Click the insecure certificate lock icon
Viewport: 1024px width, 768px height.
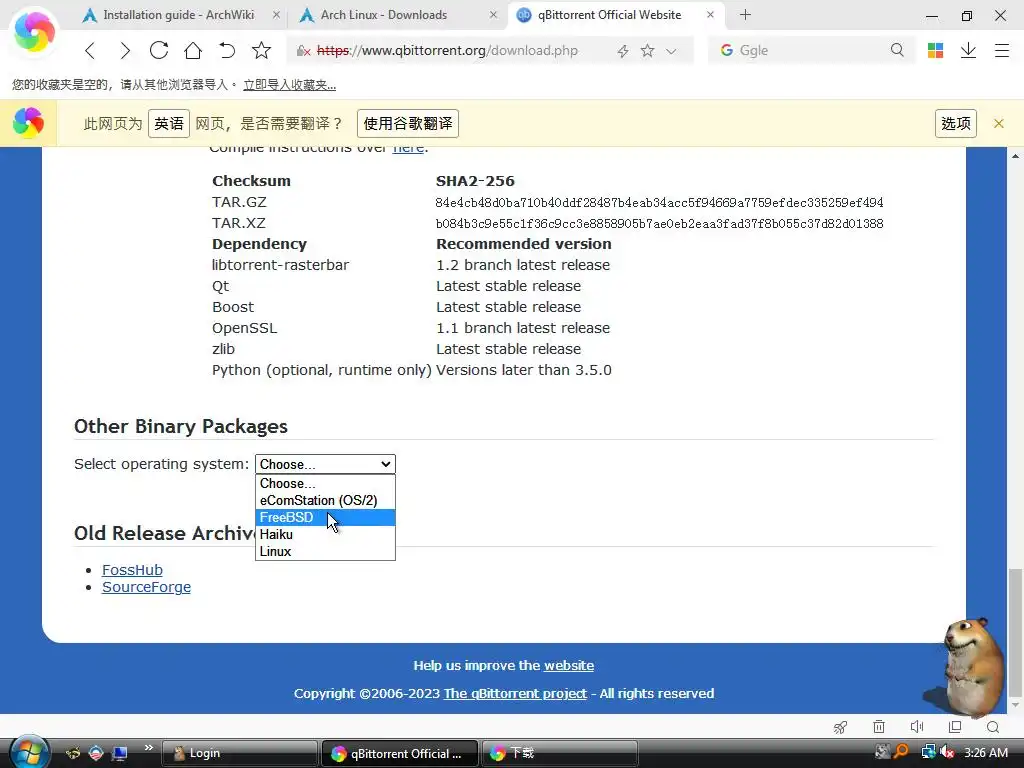tap(303, 51)
